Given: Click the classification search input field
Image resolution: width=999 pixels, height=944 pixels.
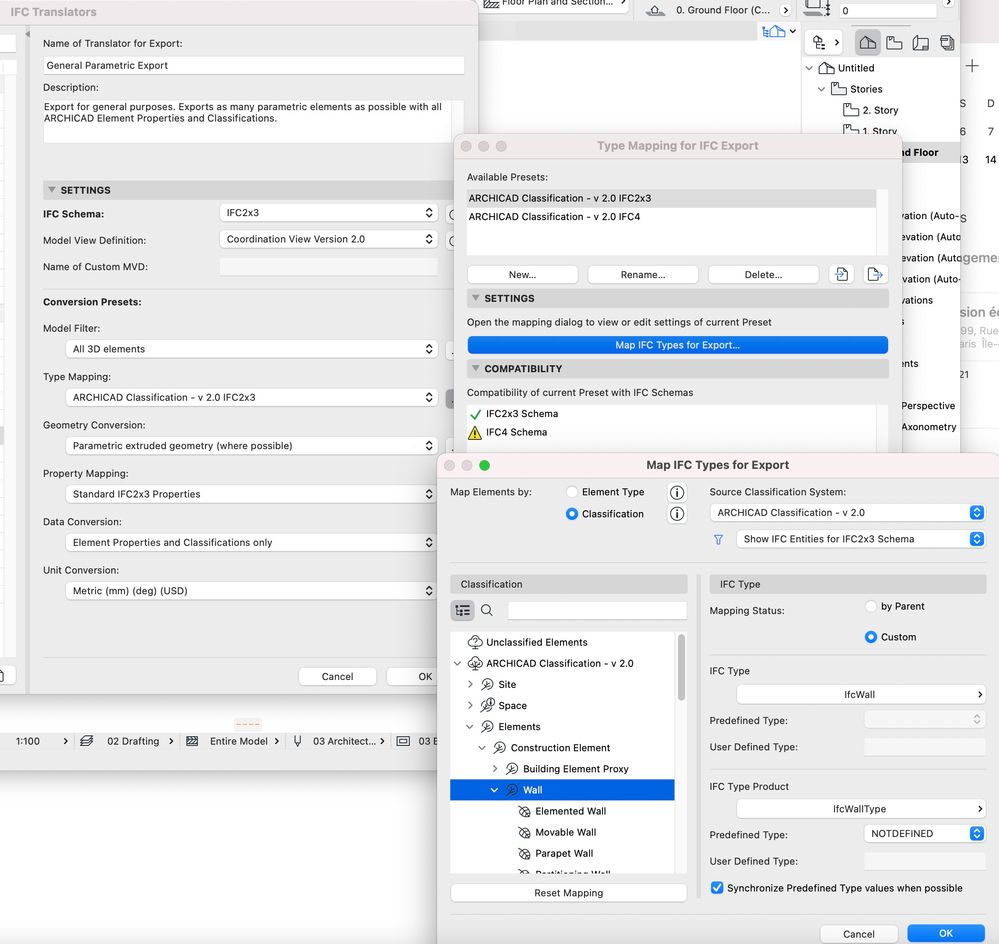Looking at the screenshot, I should pyautogui.click(x=597, y=610).
